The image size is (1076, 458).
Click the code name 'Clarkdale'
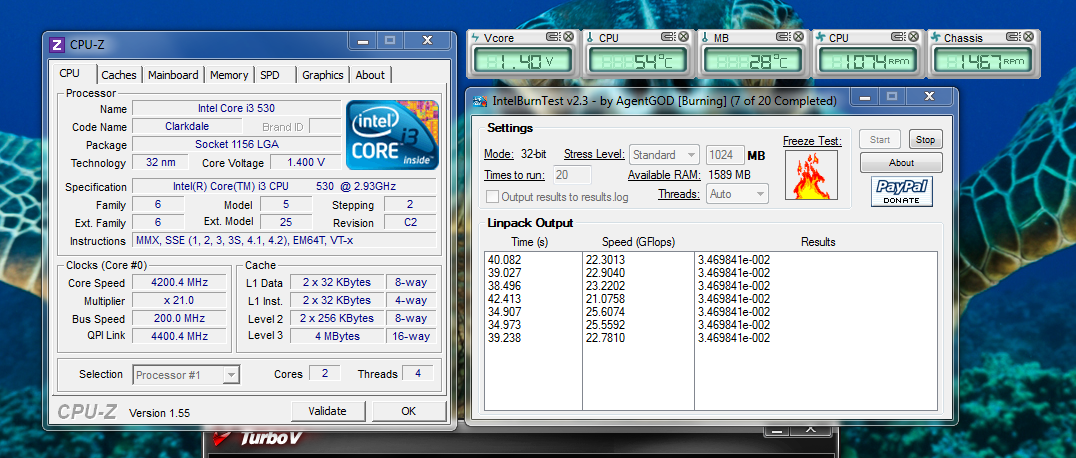(187, 126)
